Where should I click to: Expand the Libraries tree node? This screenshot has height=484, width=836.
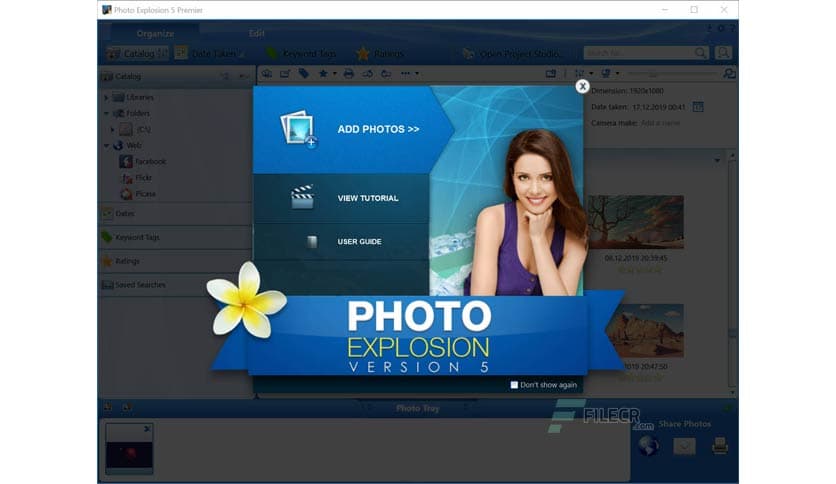[x=106, y=98]
